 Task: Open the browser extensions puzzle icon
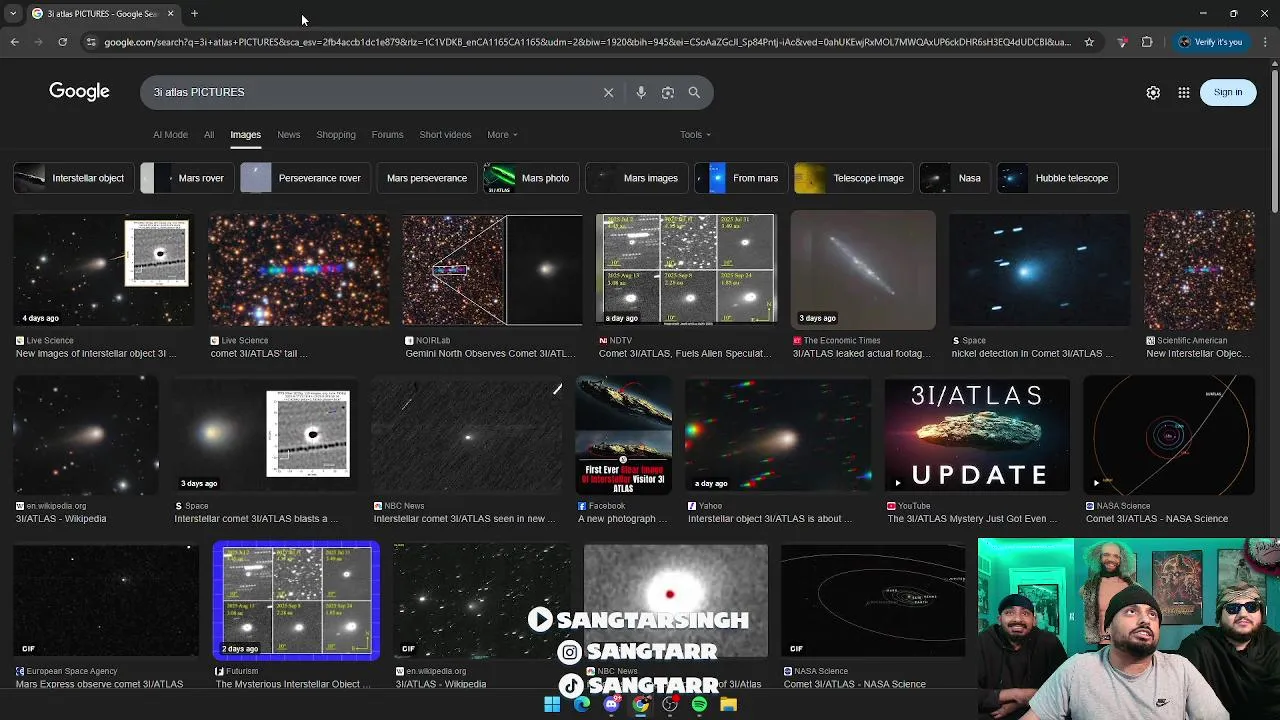(x=1147, y=42)
